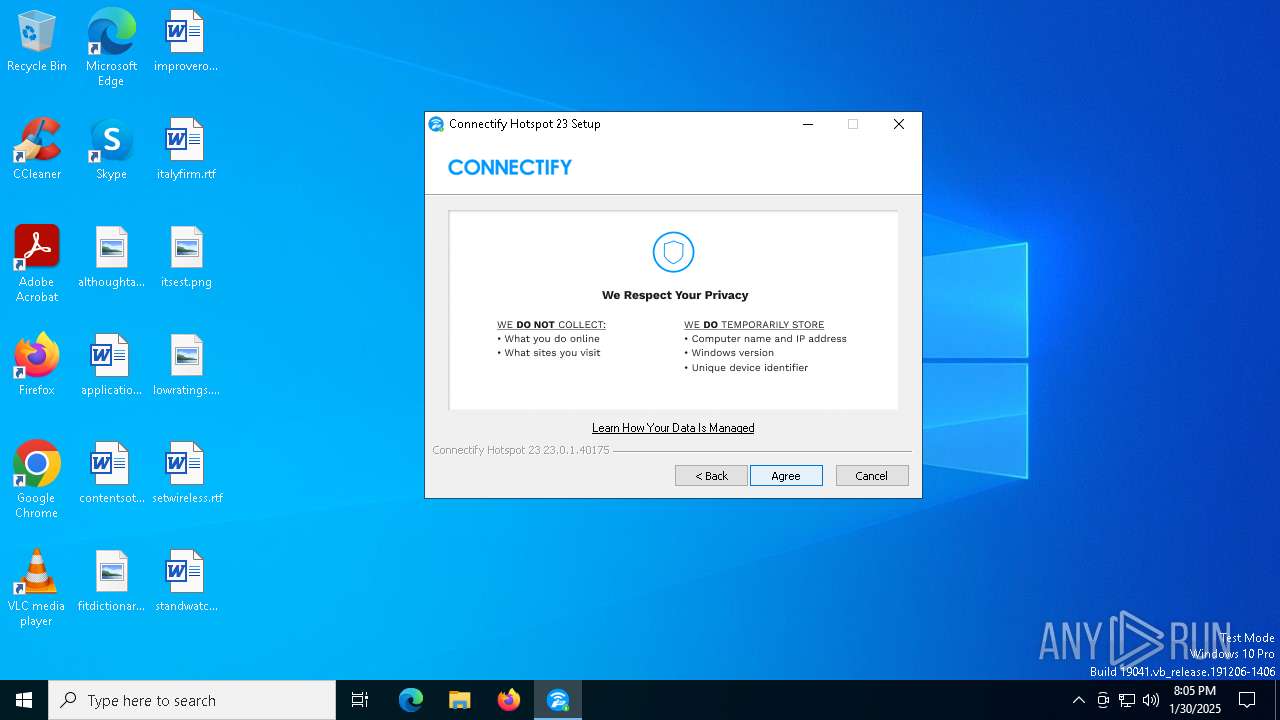Click the network icon in the tray

pyautogui.click(x=1127, y=700)
